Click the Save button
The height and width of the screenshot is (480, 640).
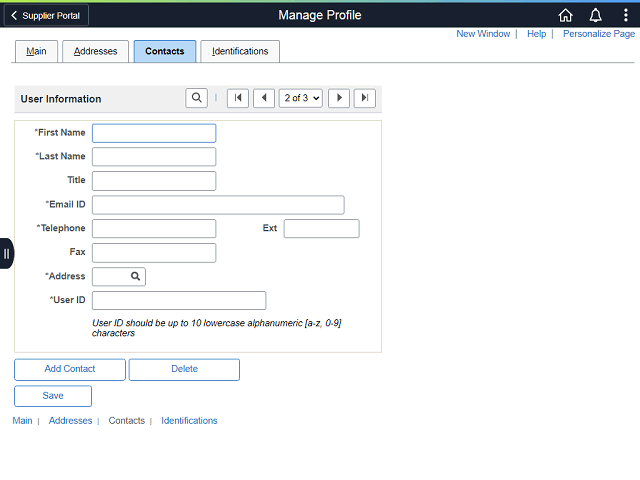point(53,396)
